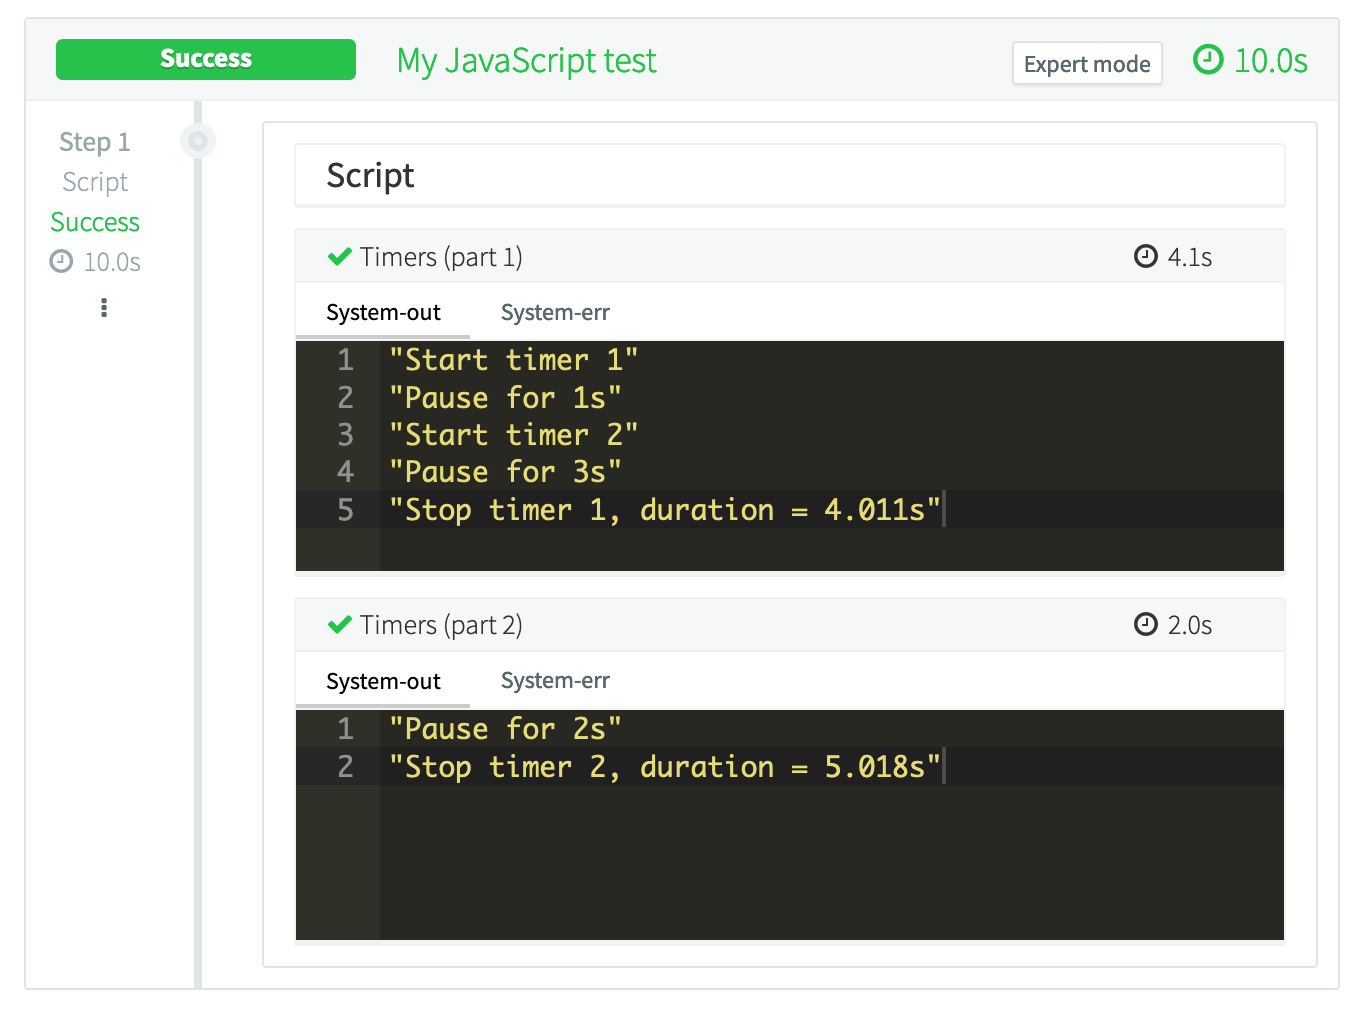The image size is (1366, 1016).
Task: Click the "Stop timer 1" output line
Action: coord(664,510)
